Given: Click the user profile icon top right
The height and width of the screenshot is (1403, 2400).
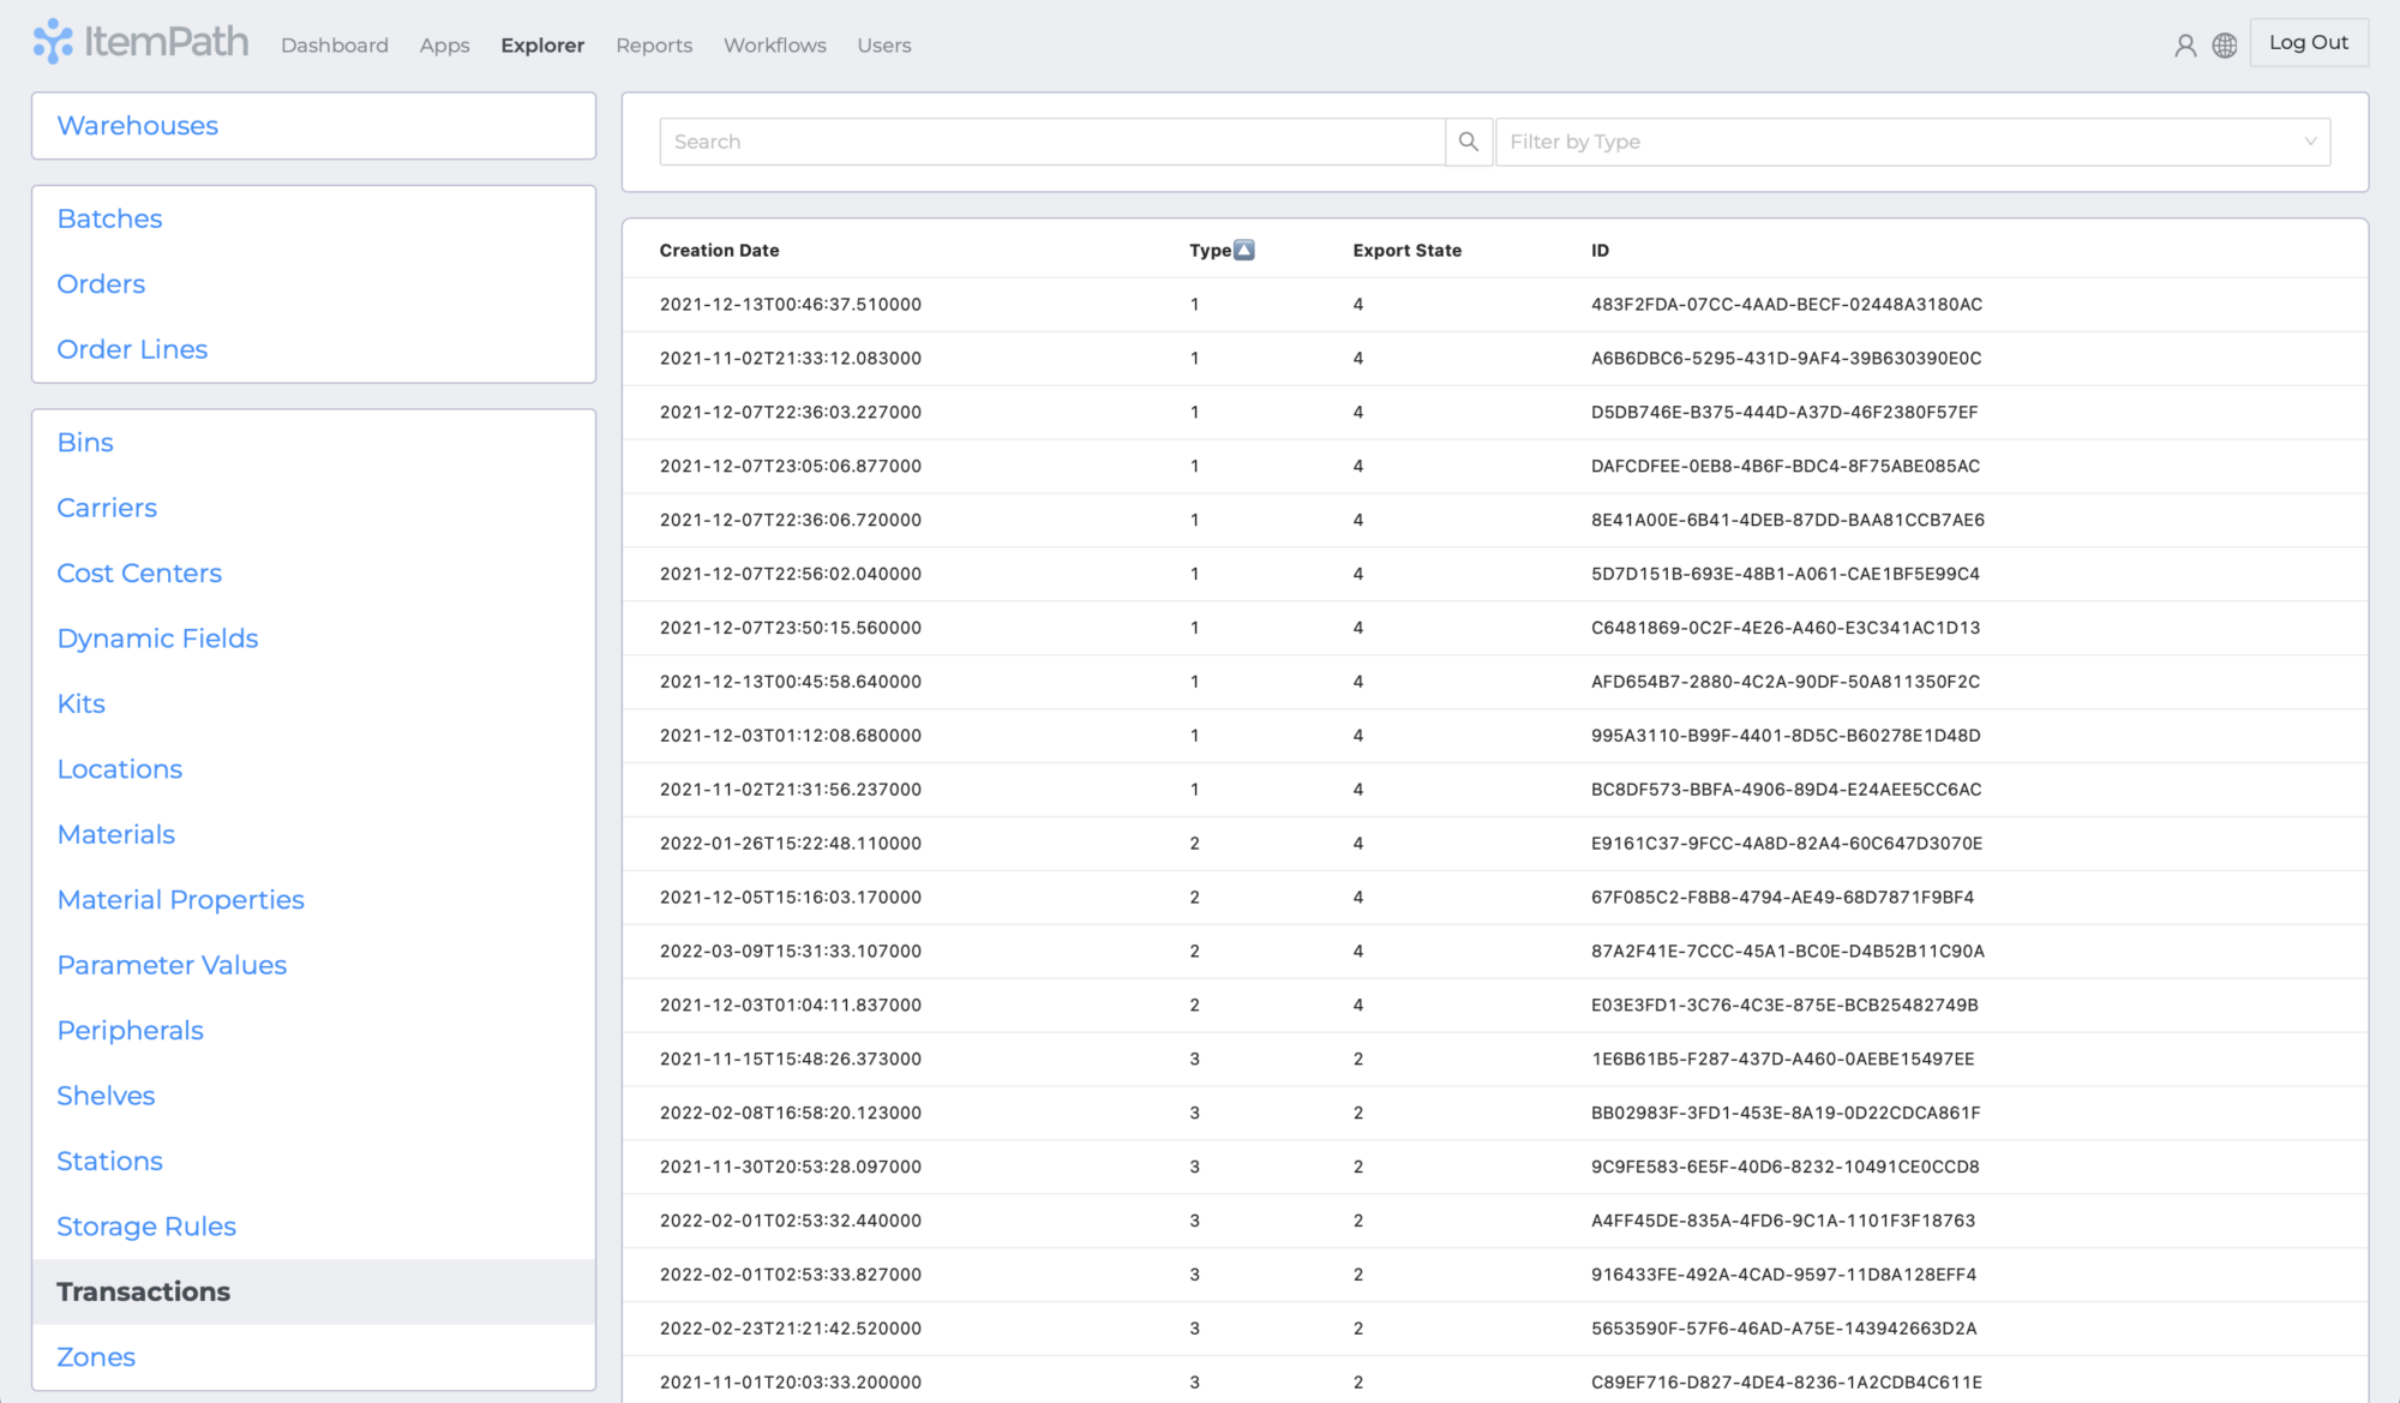Looking at the screenshot, I should tap(2185, 43).
